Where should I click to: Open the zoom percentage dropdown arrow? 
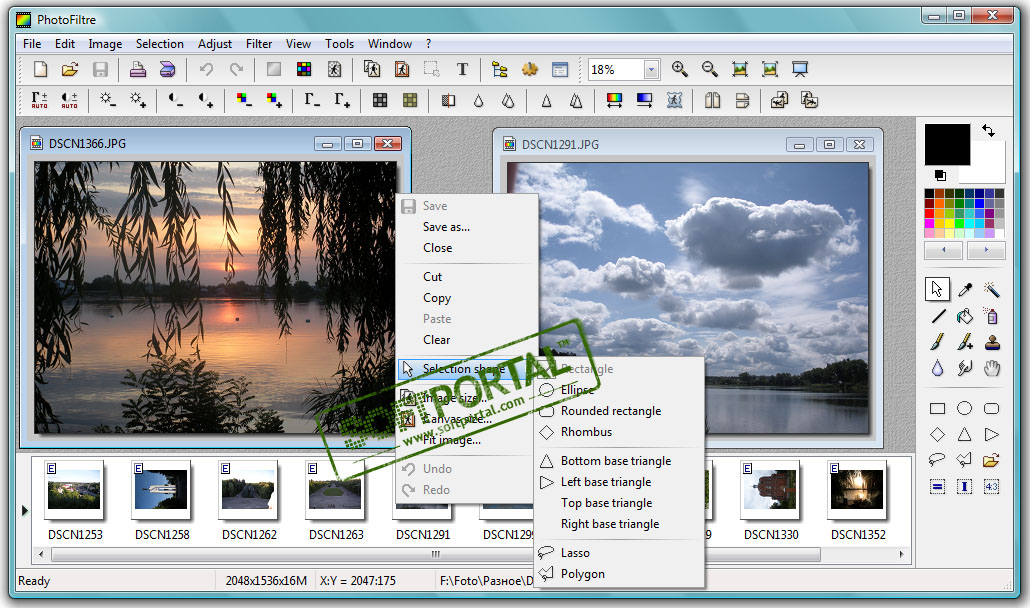coord(651,70)
